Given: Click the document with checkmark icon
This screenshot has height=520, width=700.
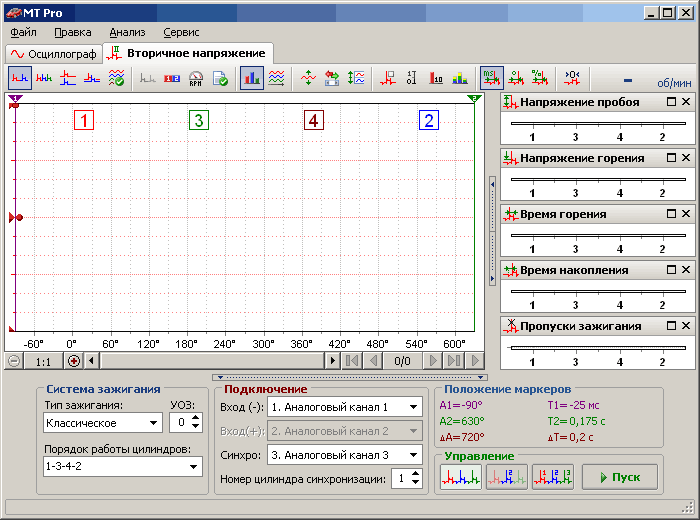Looking at the screenshot, I should 219,77.
